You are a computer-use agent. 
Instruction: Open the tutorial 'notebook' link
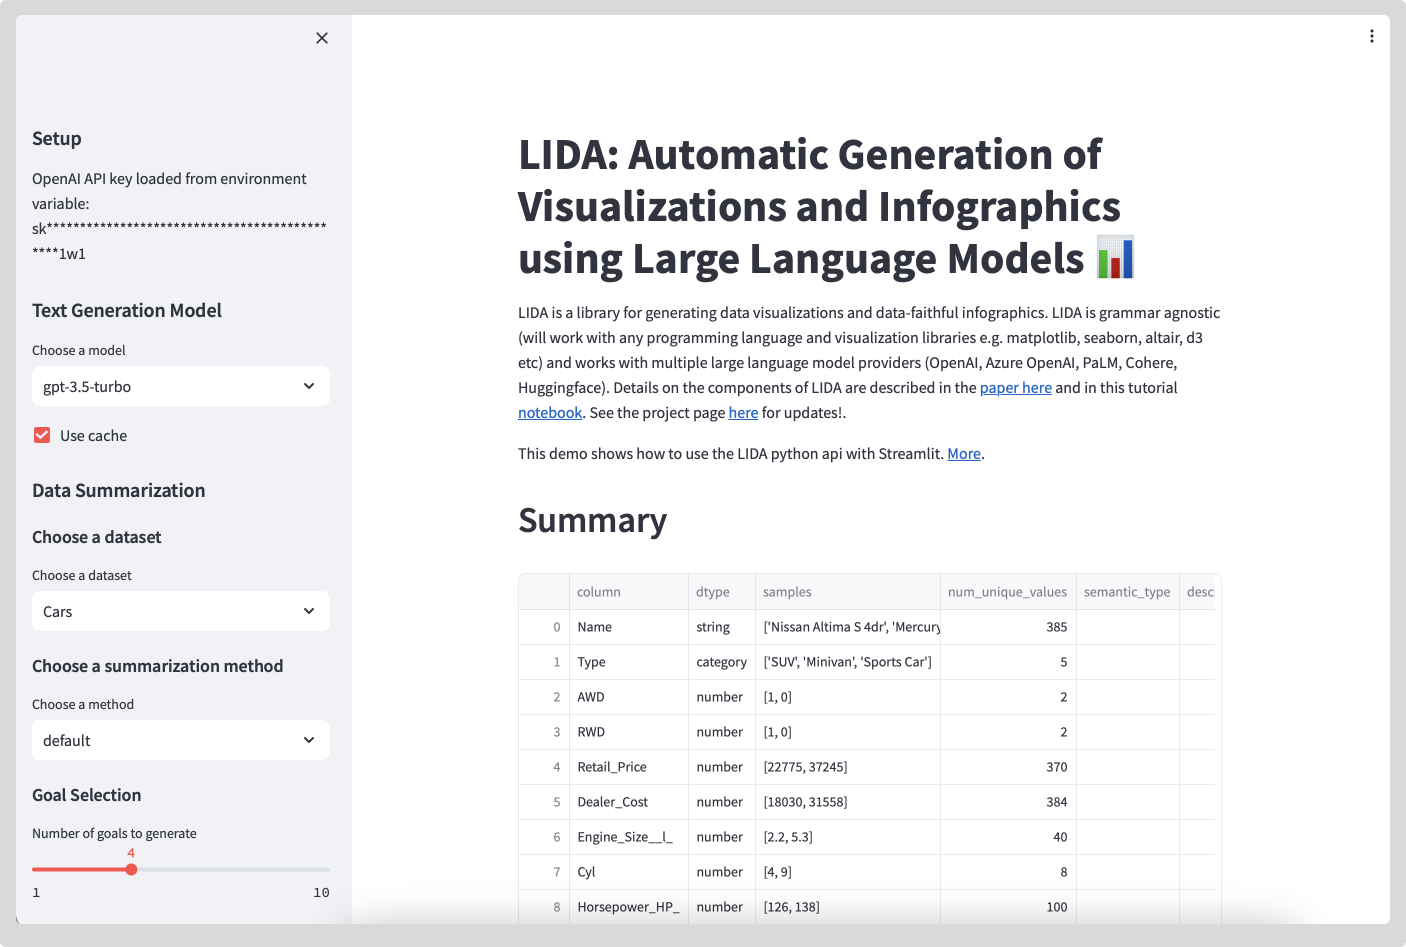point(550,413)
